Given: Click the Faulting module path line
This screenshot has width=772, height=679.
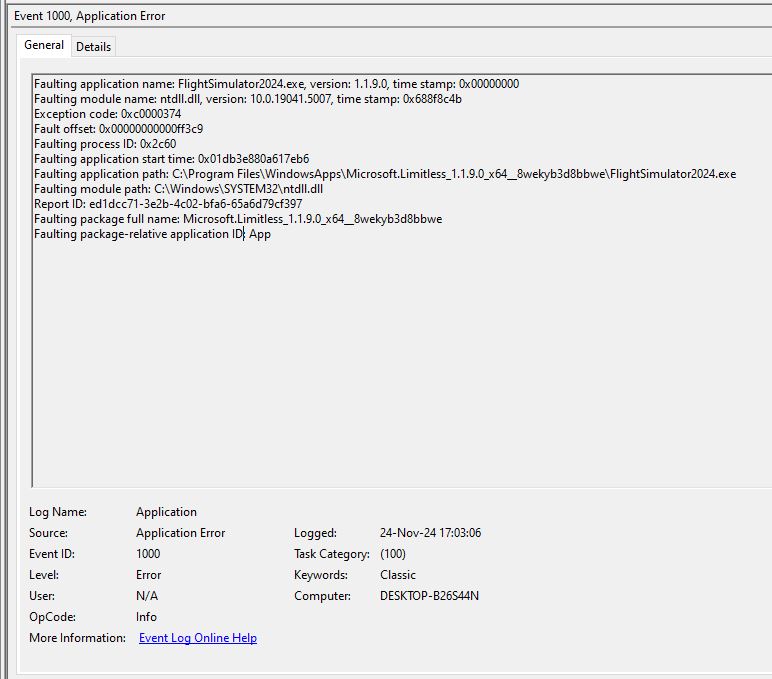Looking at the screenshot, I should [x=178, y=189].
